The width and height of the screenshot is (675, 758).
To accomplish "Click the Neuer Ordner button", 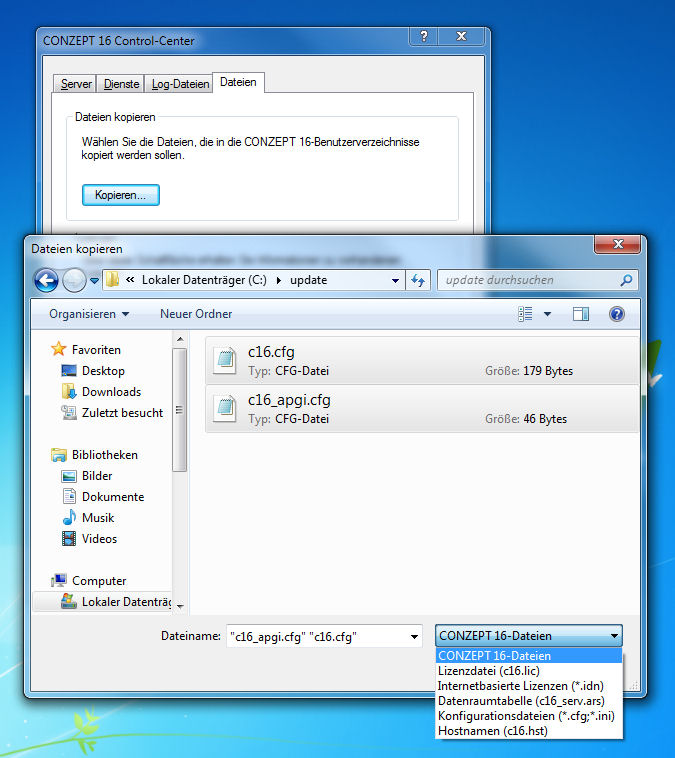I will click(x=196, y=314).
